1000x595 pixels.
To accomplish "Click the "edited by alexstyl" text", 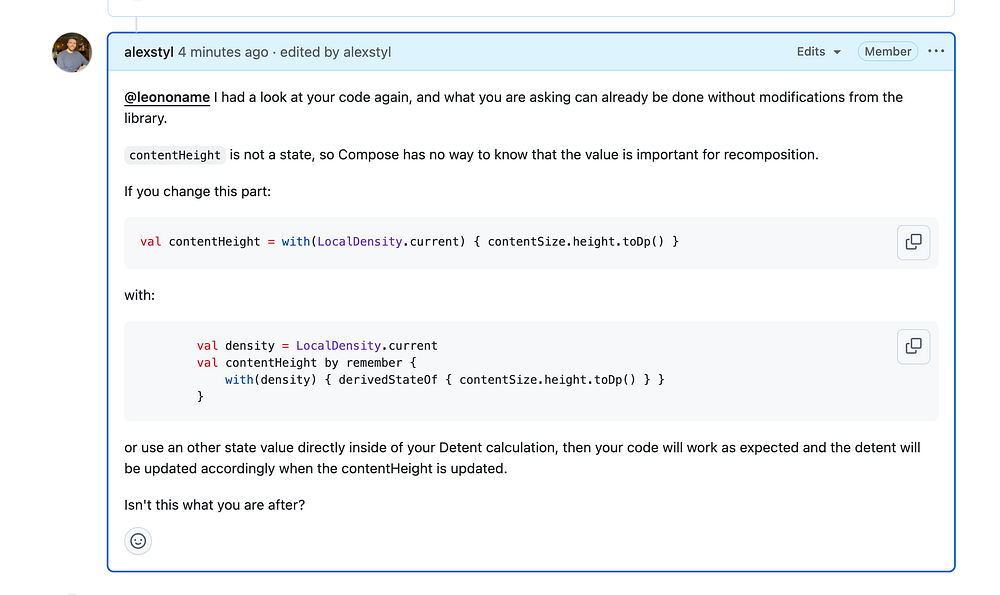I will [x=335, y=52].
